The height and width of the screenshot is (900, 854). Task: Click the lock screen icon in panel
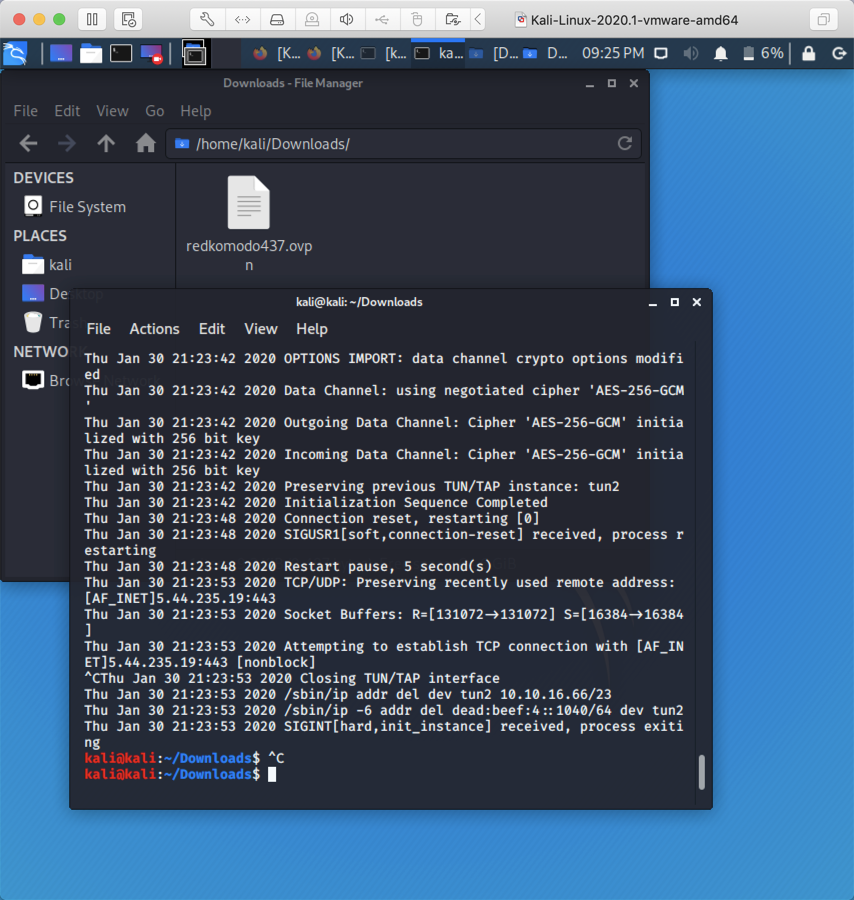(808, 53)
